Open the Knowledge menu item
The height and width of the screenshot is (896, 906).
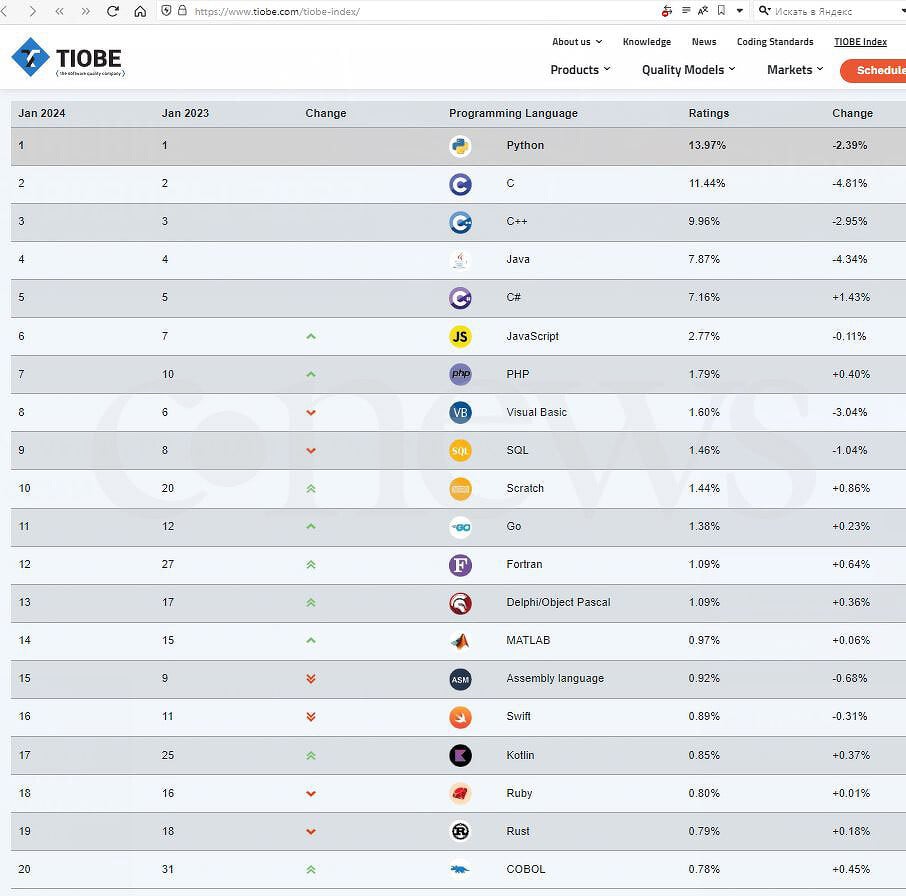[x=647, y=42]
